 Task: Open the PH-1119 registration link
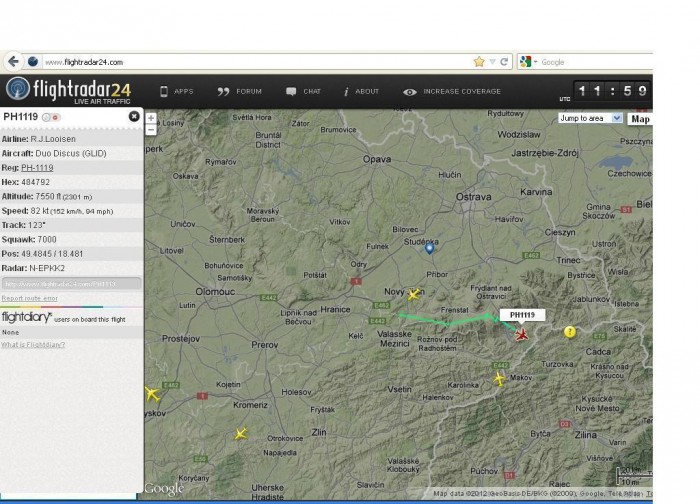point(37,168)
